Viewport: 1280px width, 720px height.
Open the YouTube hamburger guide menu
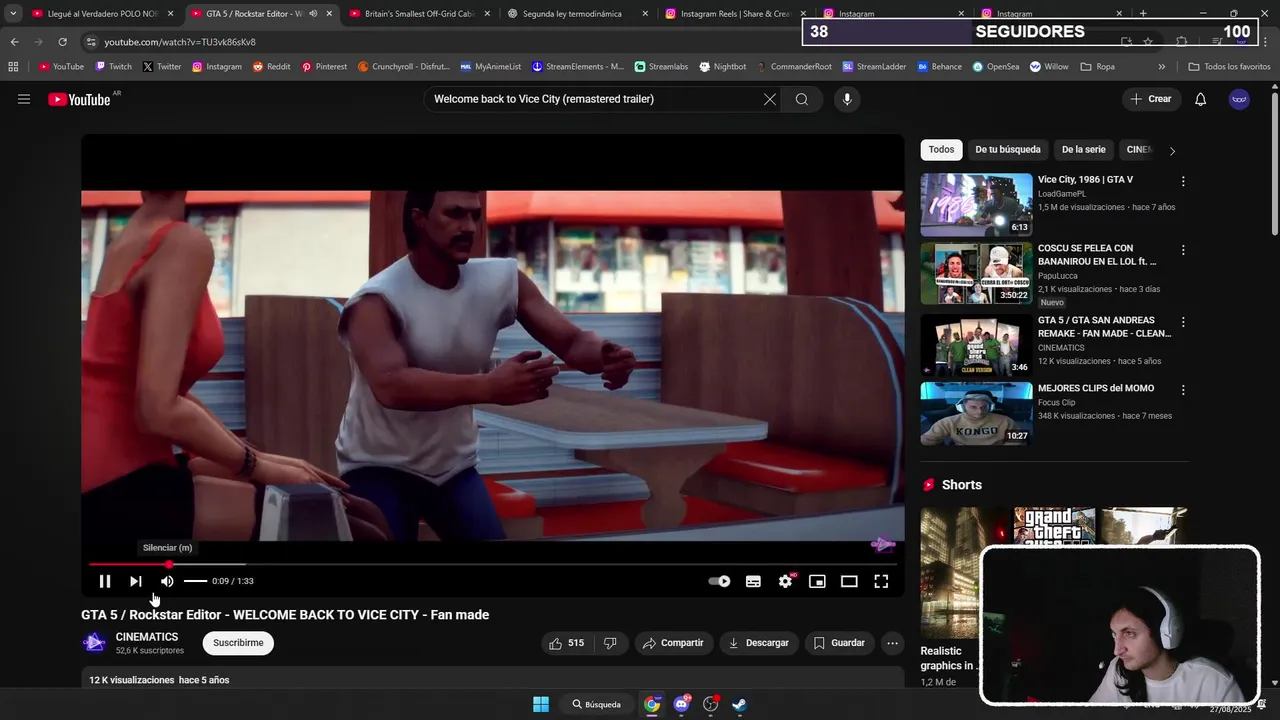point(24,99)
